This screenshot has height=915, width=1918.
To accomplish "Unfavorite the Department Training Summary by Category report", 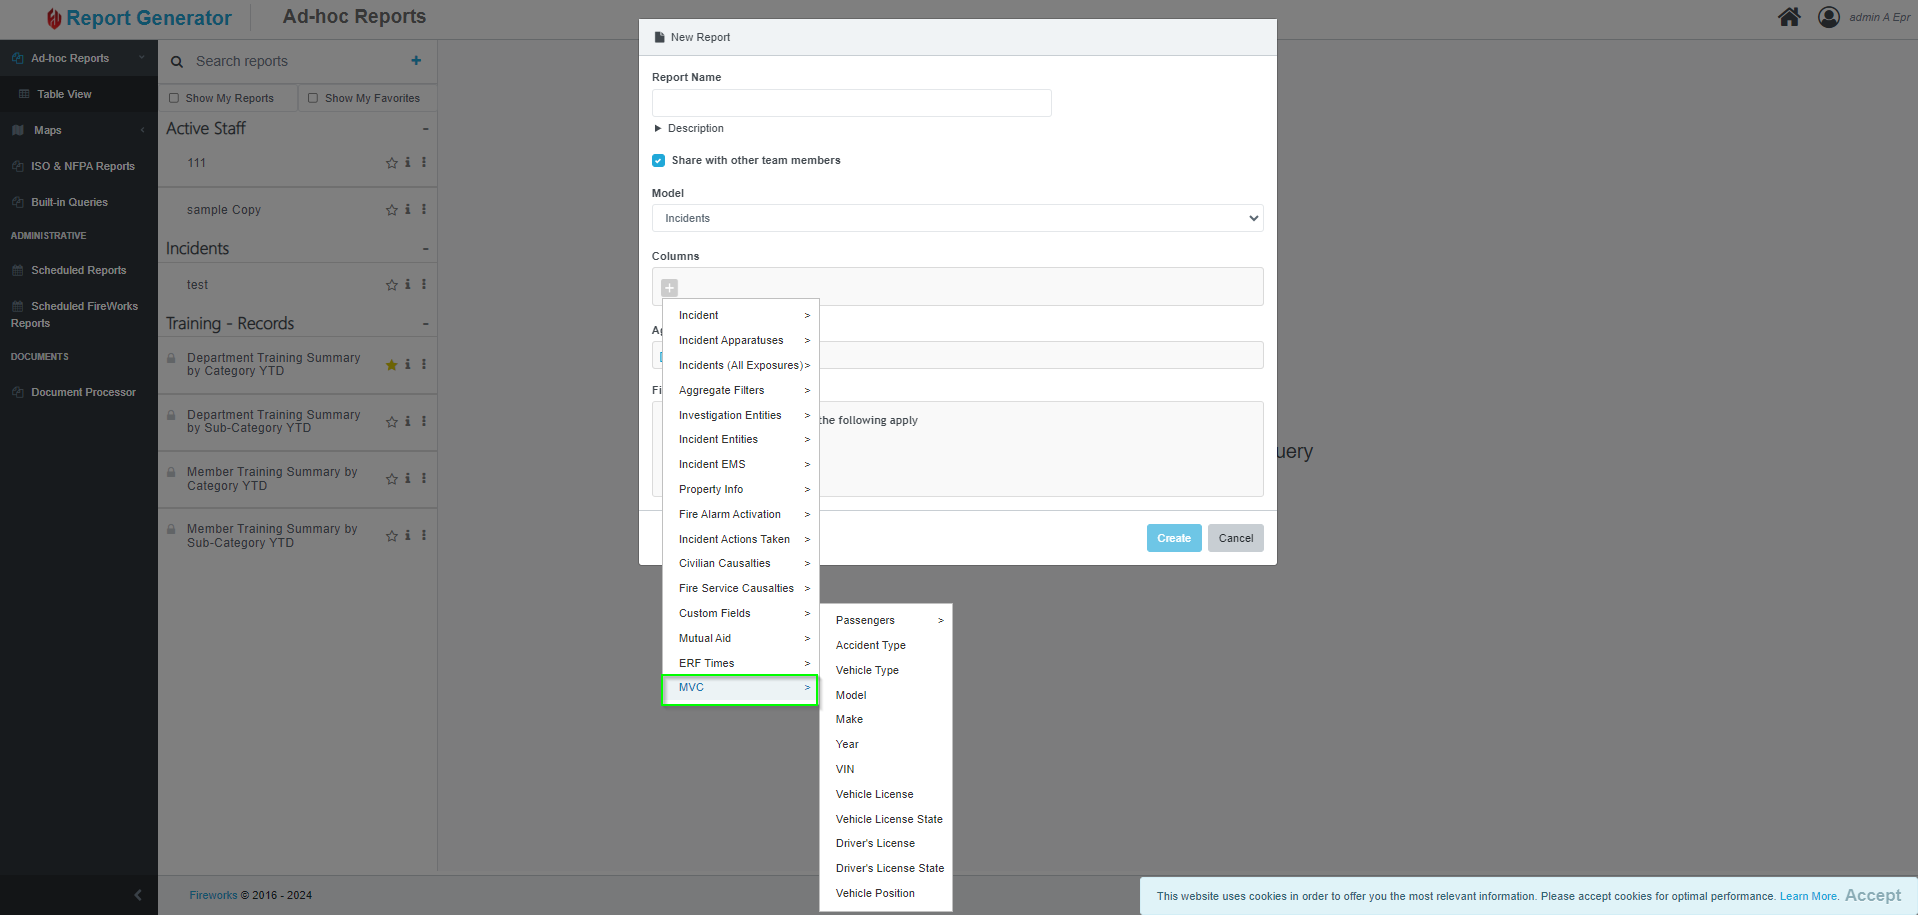I will pyautogui.click(x=391, y=365).
